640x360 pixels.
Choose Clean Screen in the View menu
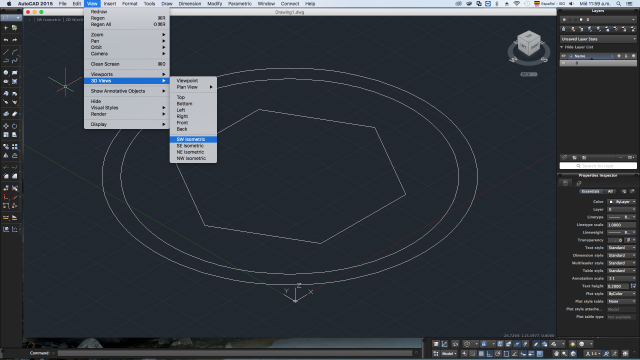point(127,64)
